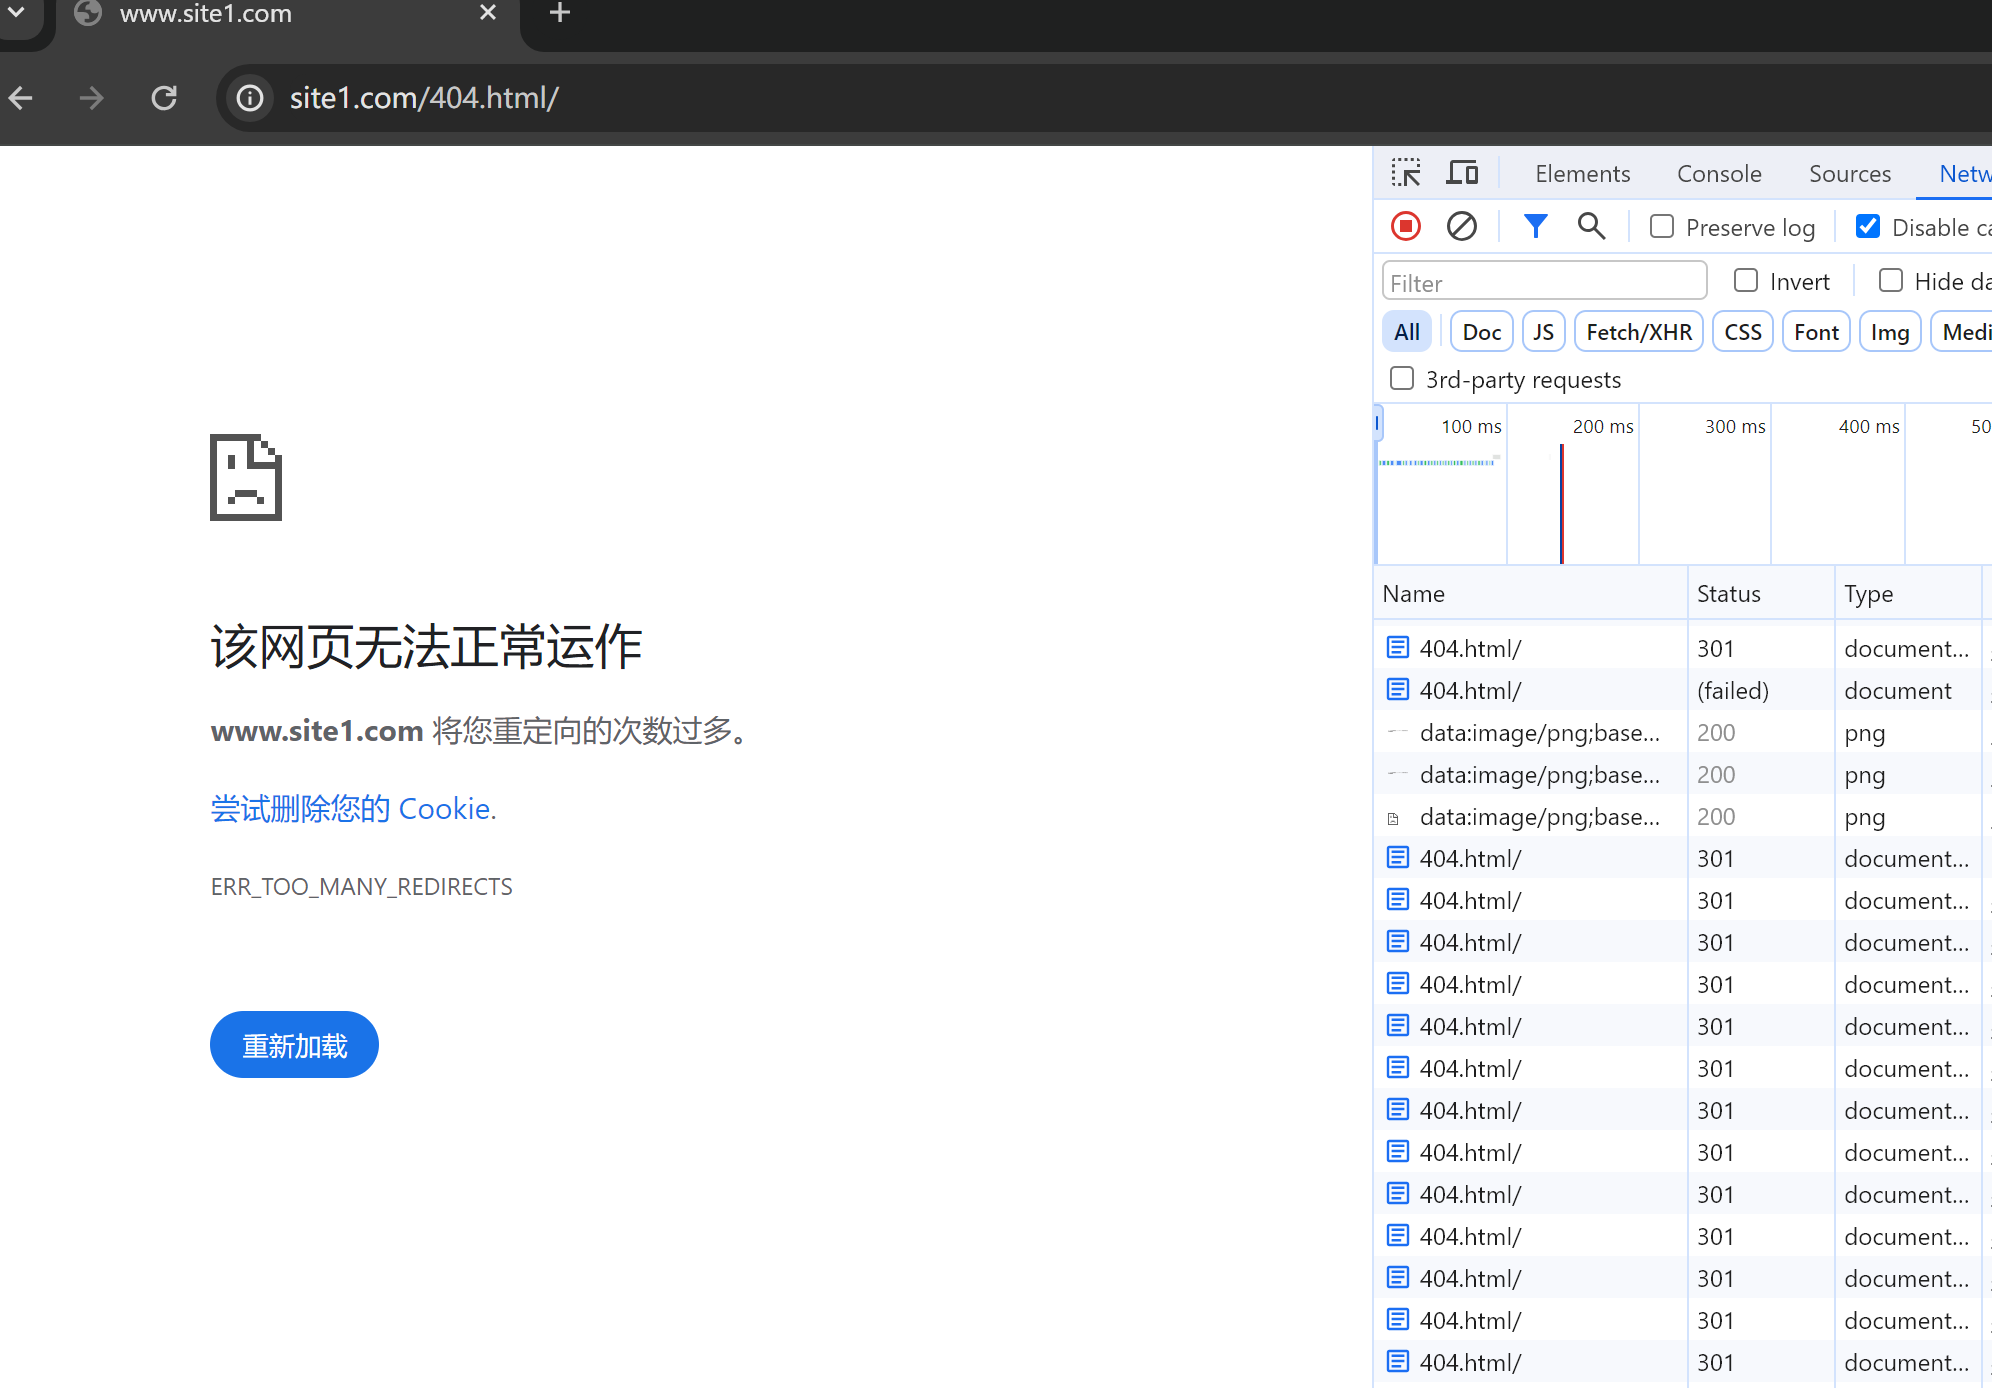The height and width of the screenshot is (1388, 1992).
Task: Expand the tab search dropdown chevron
Action: [16, 13]
